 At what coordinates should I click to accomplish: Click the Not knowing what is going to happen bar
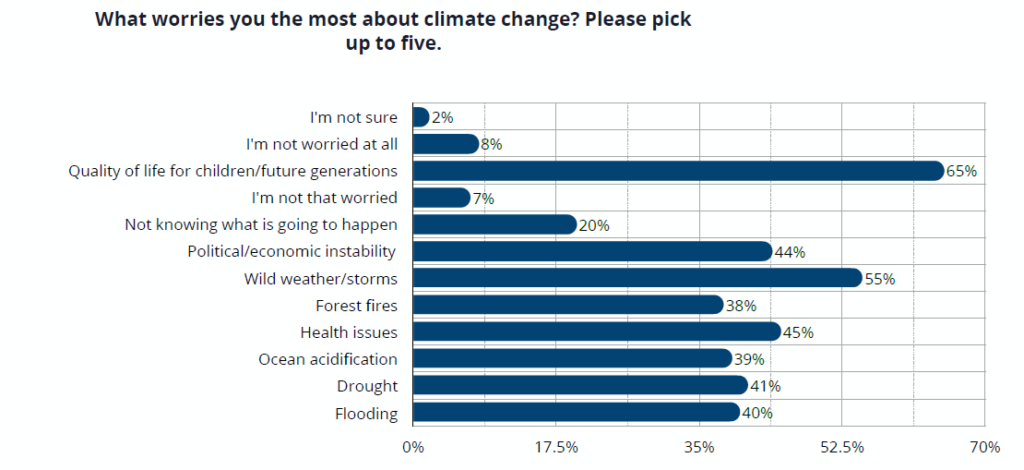[x=493, y=224]
